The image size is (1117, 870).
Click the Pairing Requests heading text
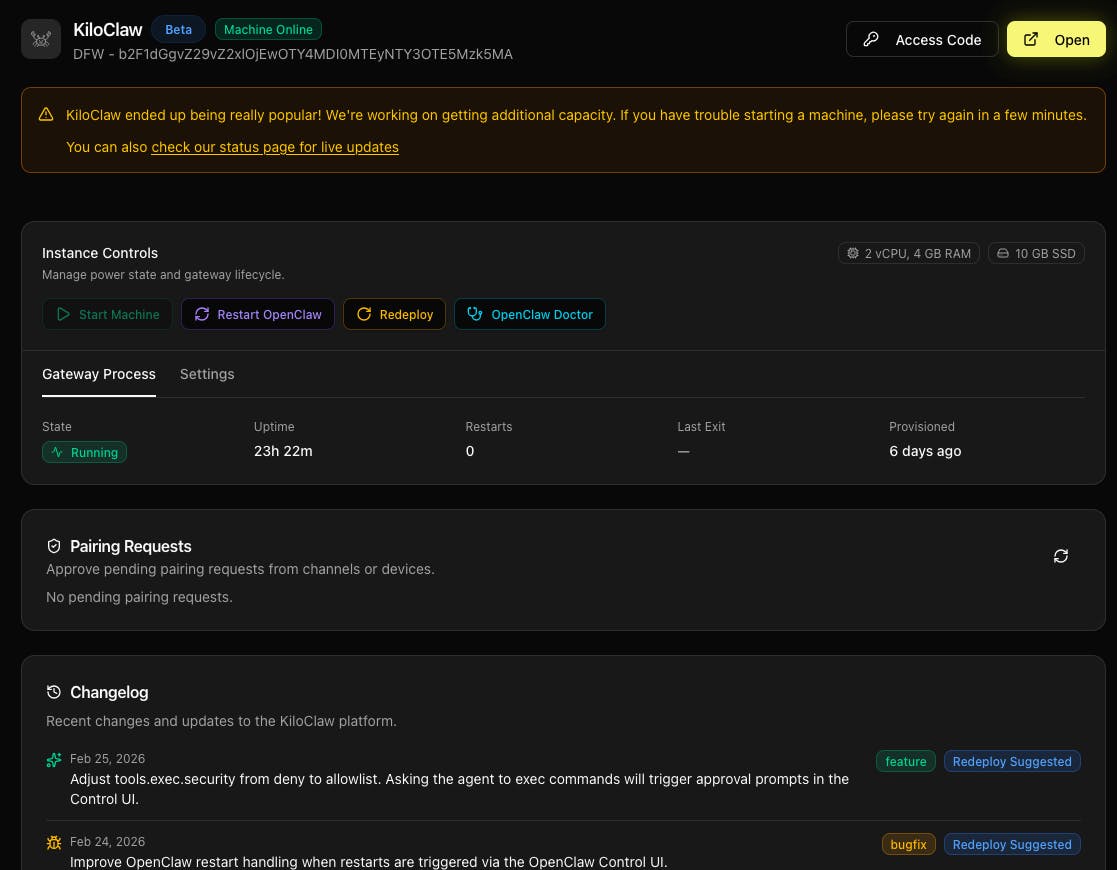[x=130, y=547]
